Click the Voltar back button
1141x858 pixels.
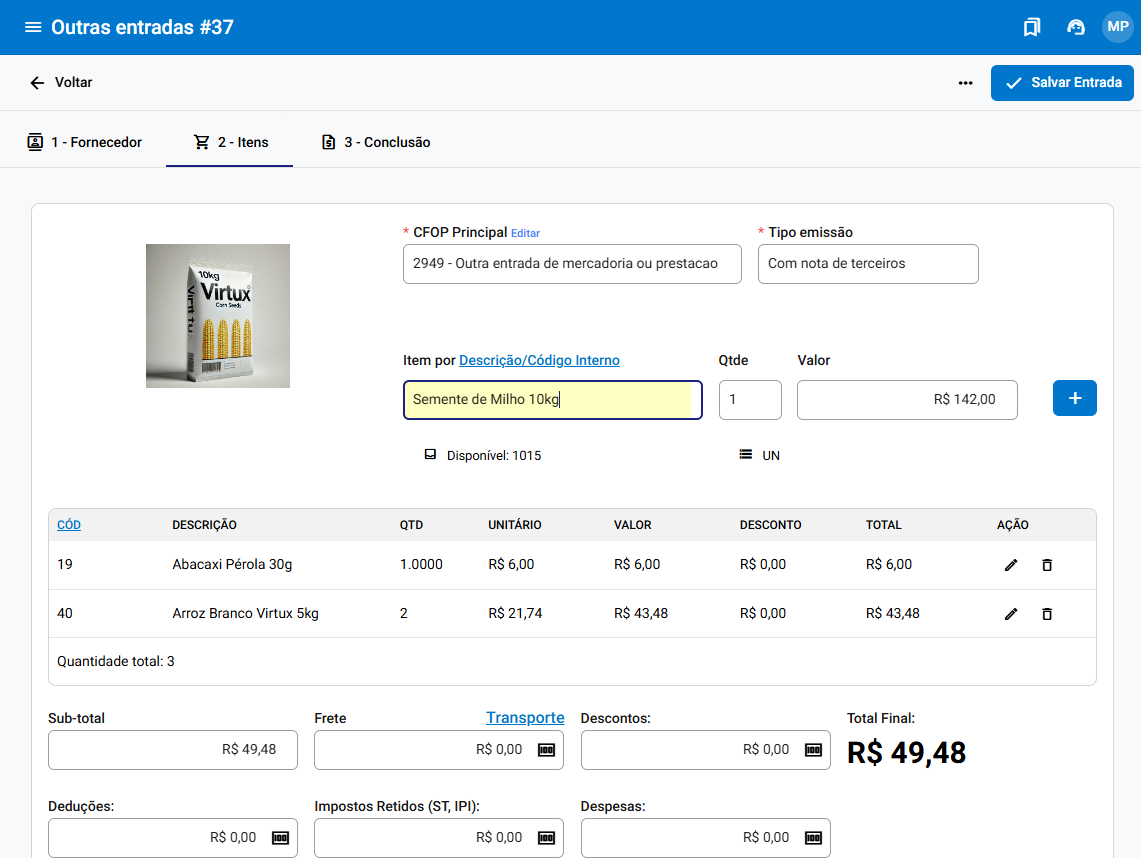click(62, 83)
